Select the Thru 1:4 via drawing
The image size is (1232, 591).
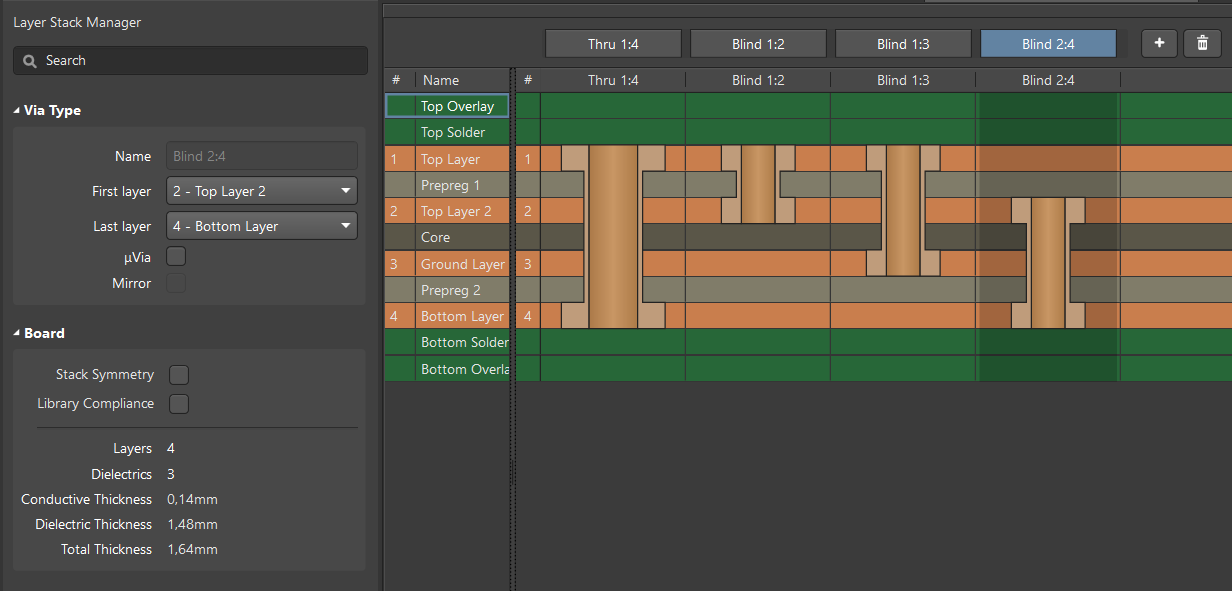613,237
